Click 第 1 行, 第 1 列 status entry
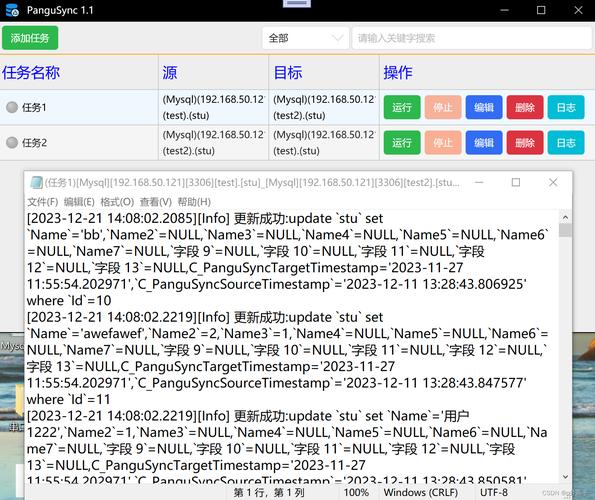The width and height of the screenshot is (595, 500). [269, 492]
